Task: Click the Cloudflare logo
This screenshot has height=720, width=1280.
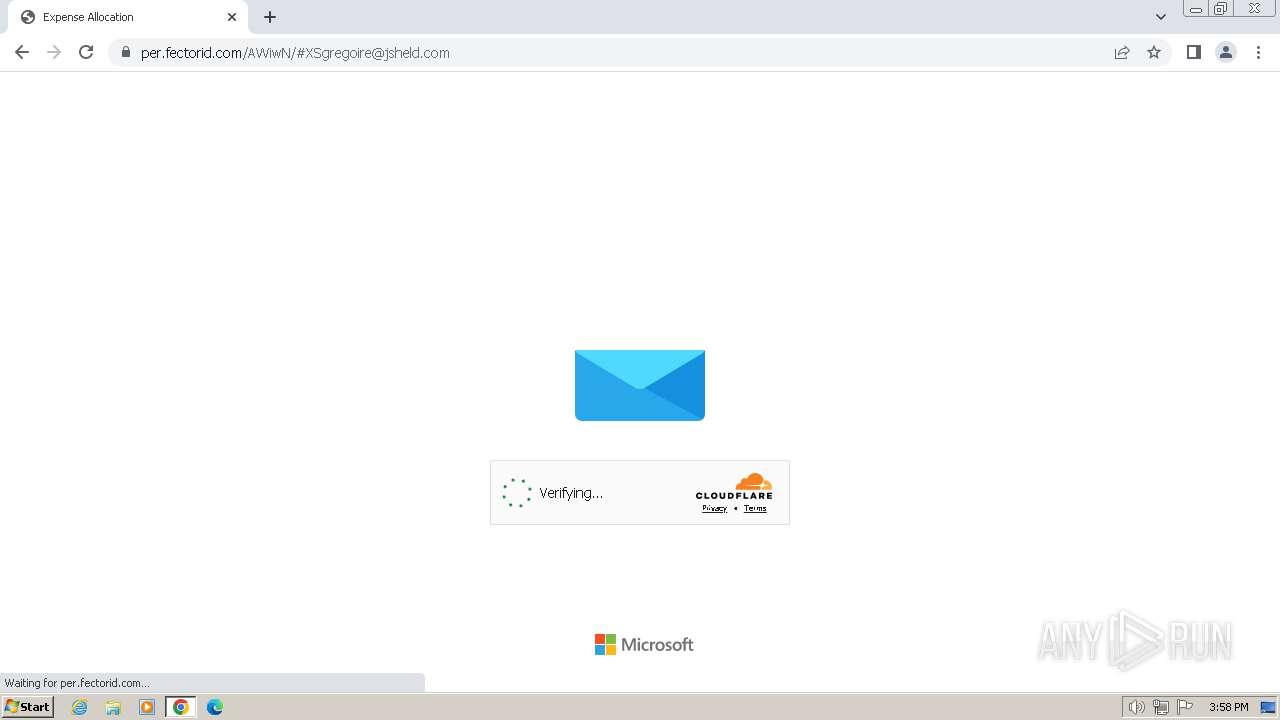Action: 734,486
